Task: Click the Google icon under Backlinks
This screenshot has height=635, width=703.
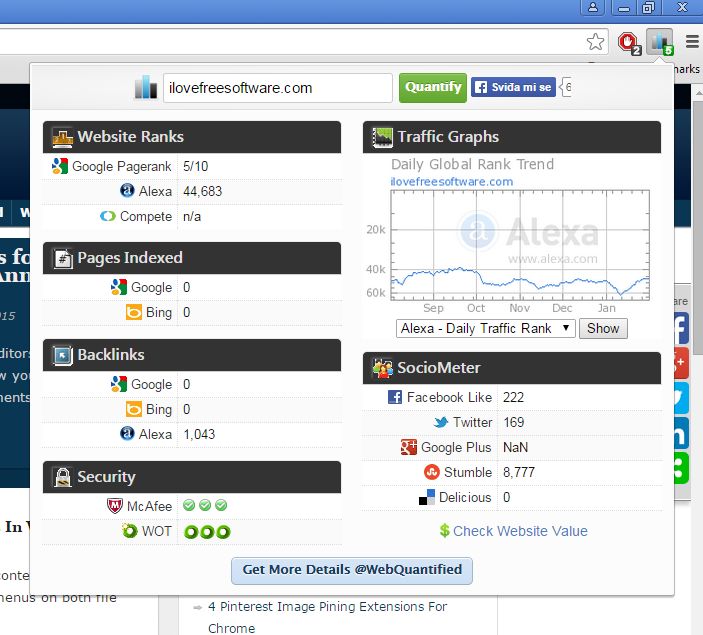Action: click(119, 384)
